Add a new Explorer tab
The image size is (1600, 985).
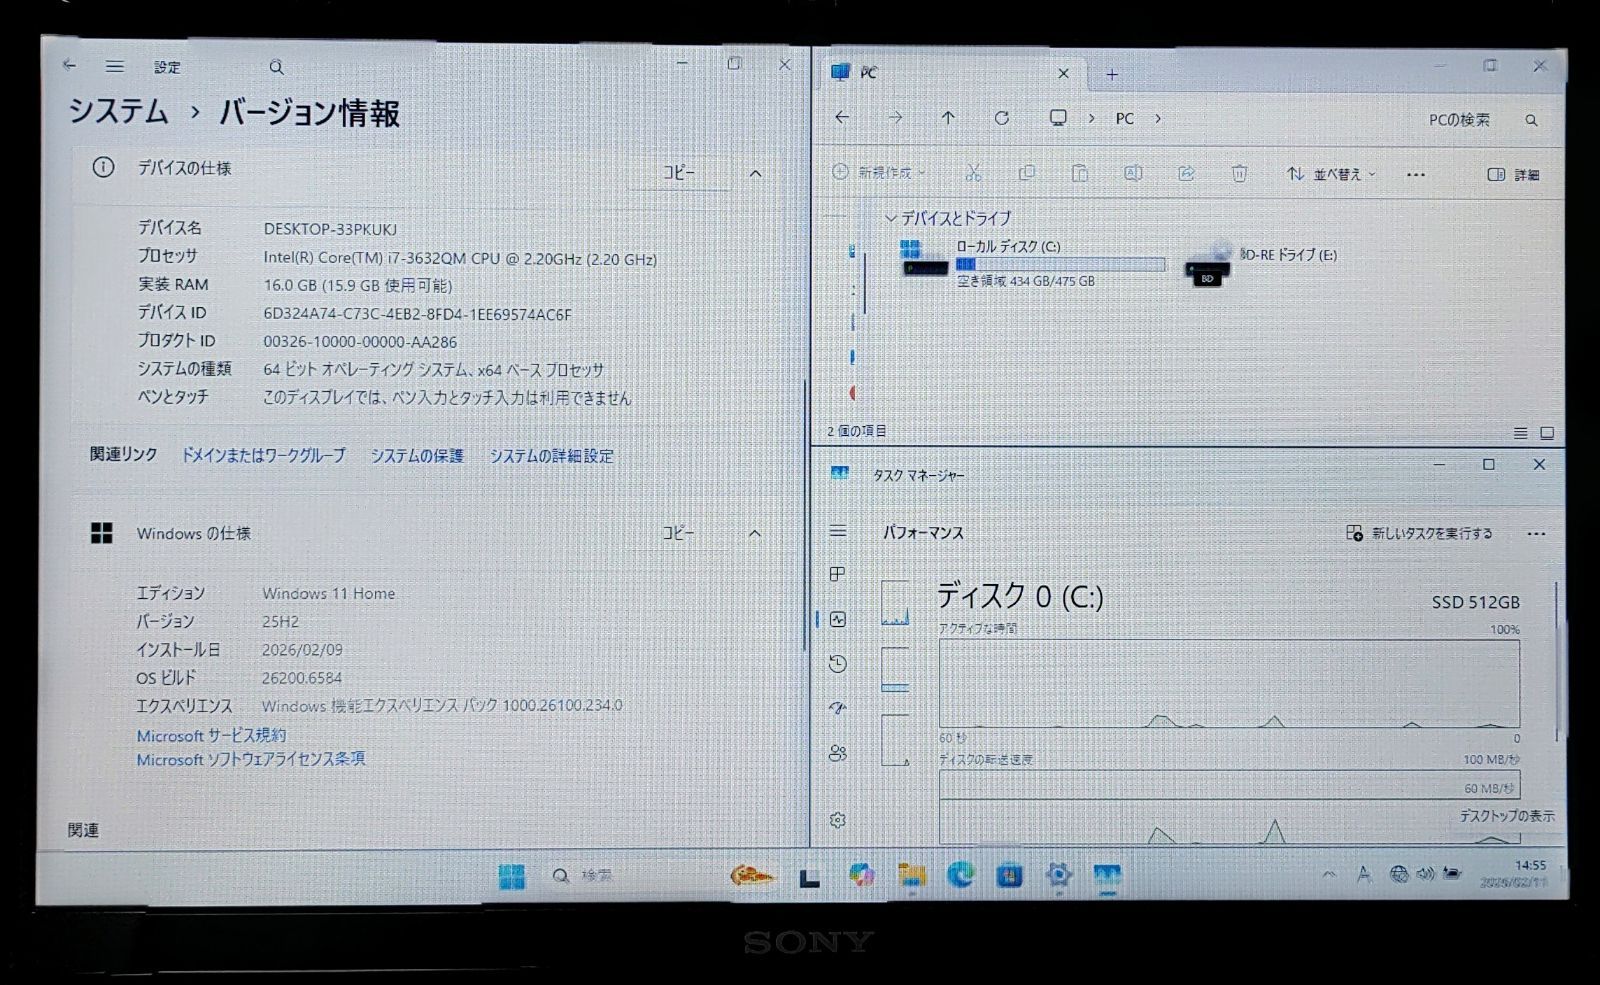coord(1112,74)
